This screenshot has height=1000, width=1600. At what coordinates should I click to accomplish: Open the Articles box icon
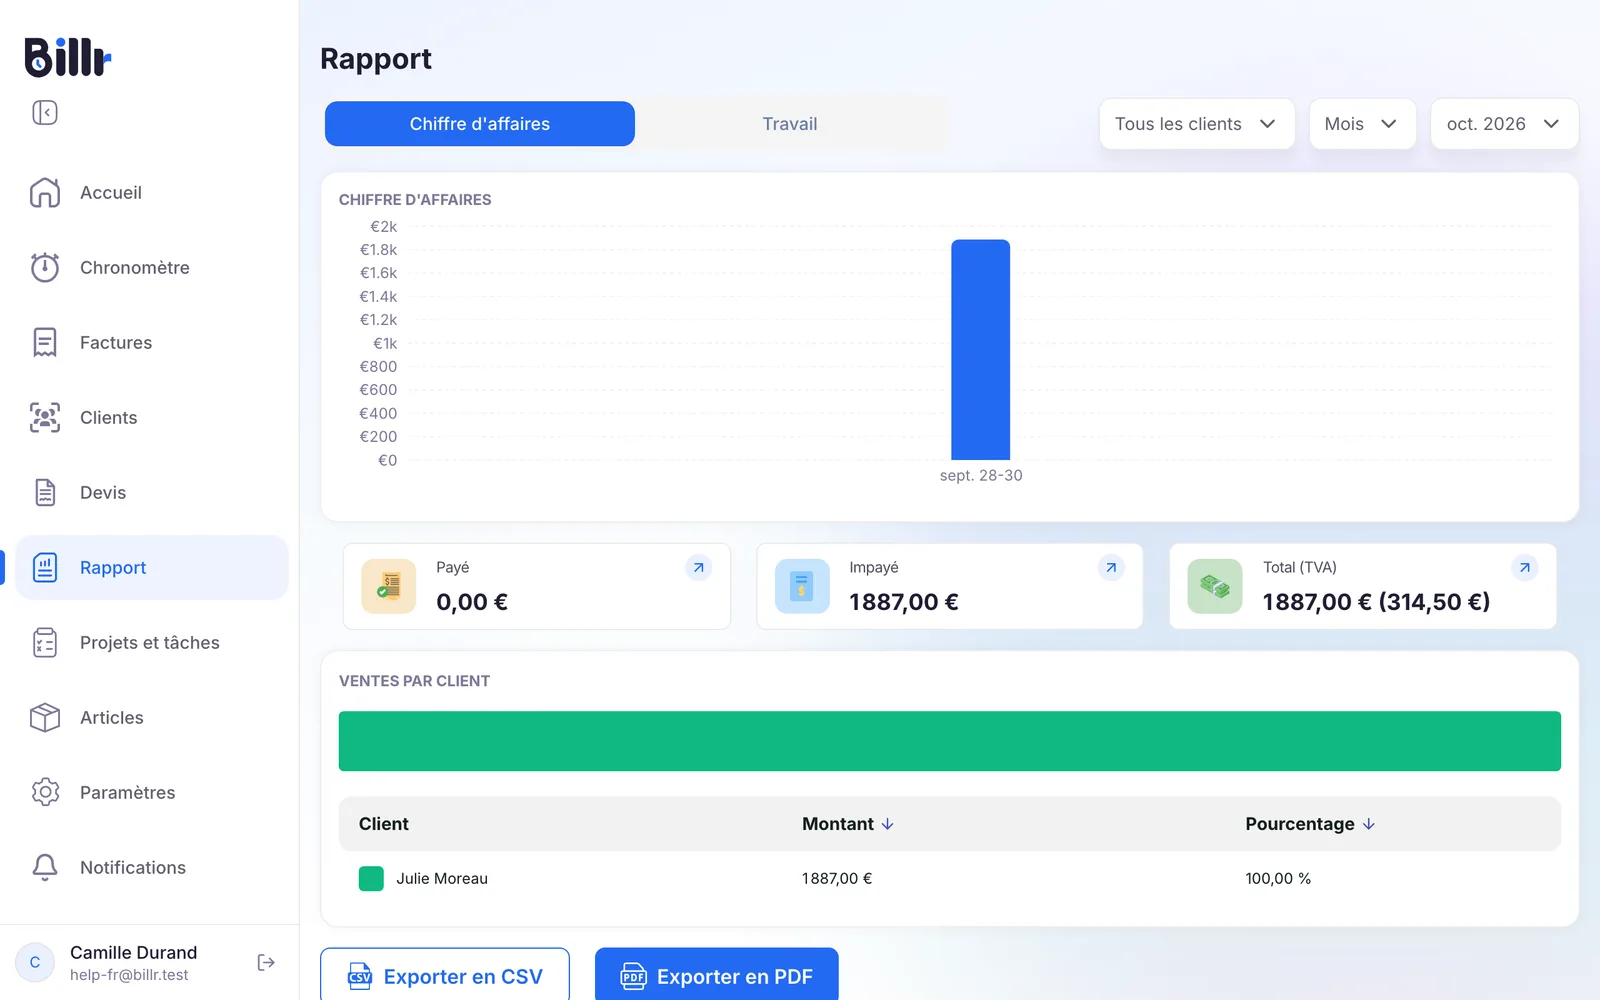45,717
